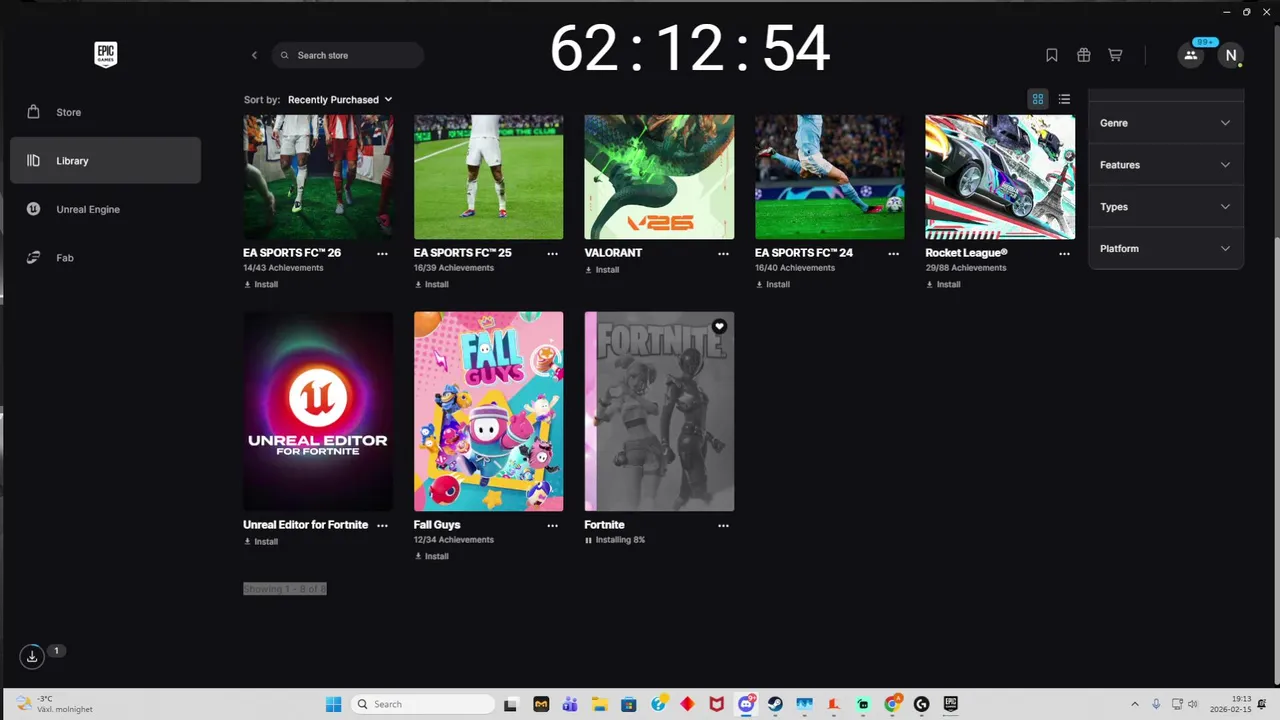
Task: Open Fortnite cover art
Action: 659,411
